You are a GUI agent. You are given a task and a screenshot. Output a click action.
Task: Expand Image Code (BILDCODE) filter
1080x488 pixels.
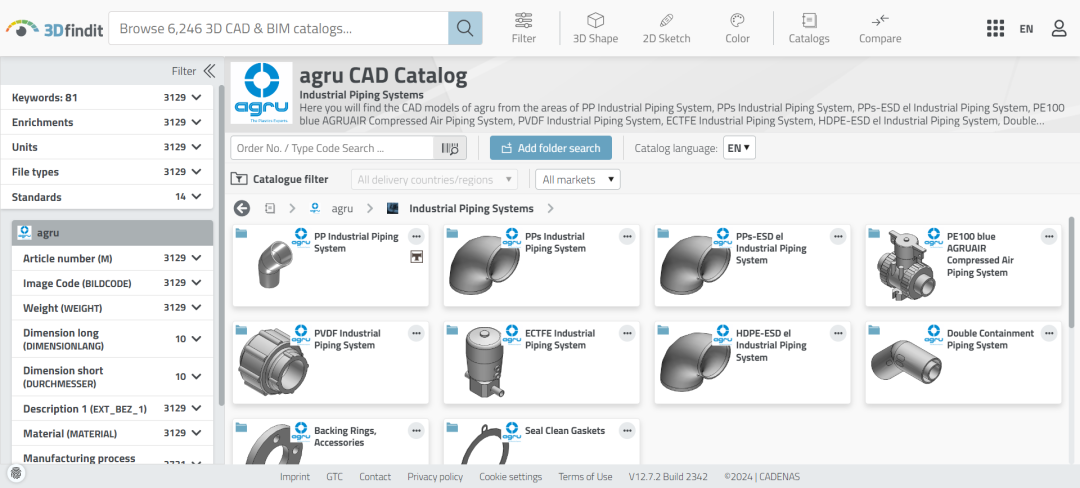[112, 283]
